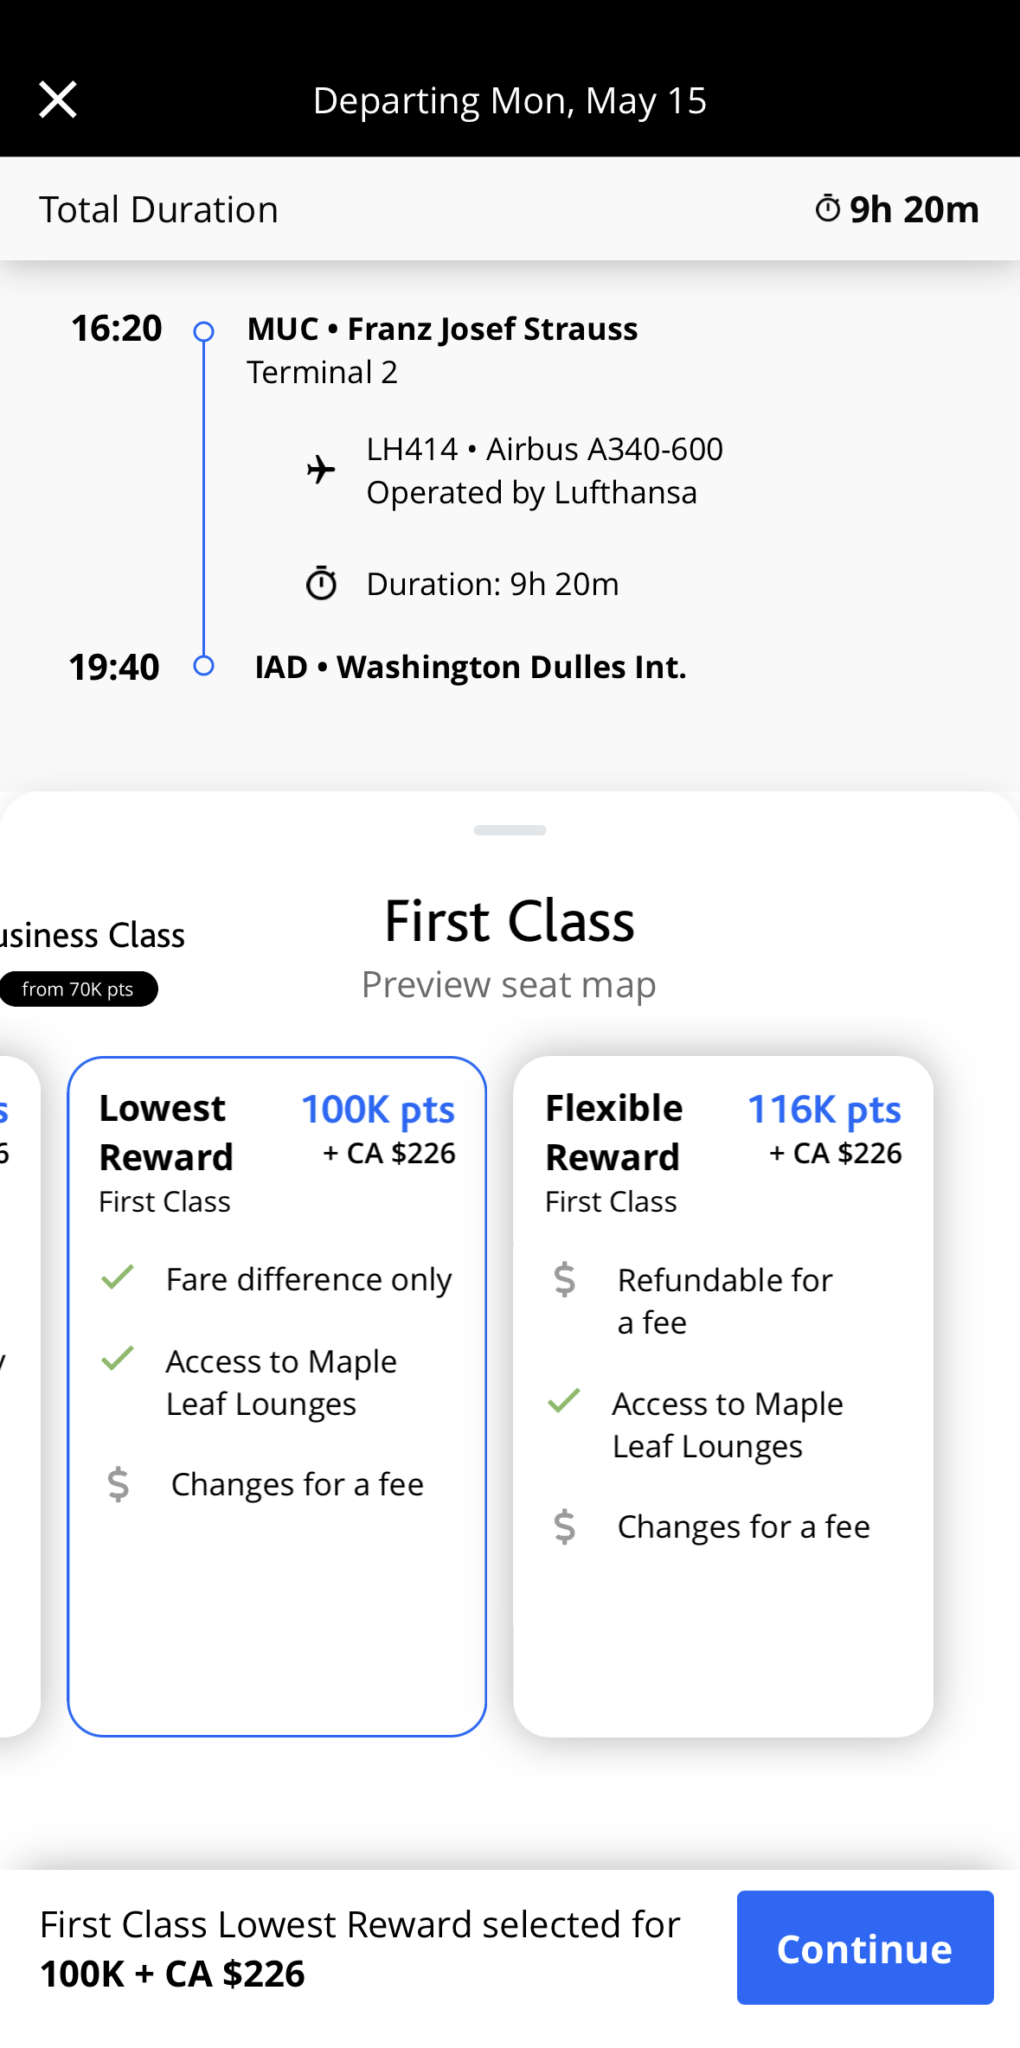Switch to the Business Class cabin
The image size is (1020, 2048).
tap(90, 935)
